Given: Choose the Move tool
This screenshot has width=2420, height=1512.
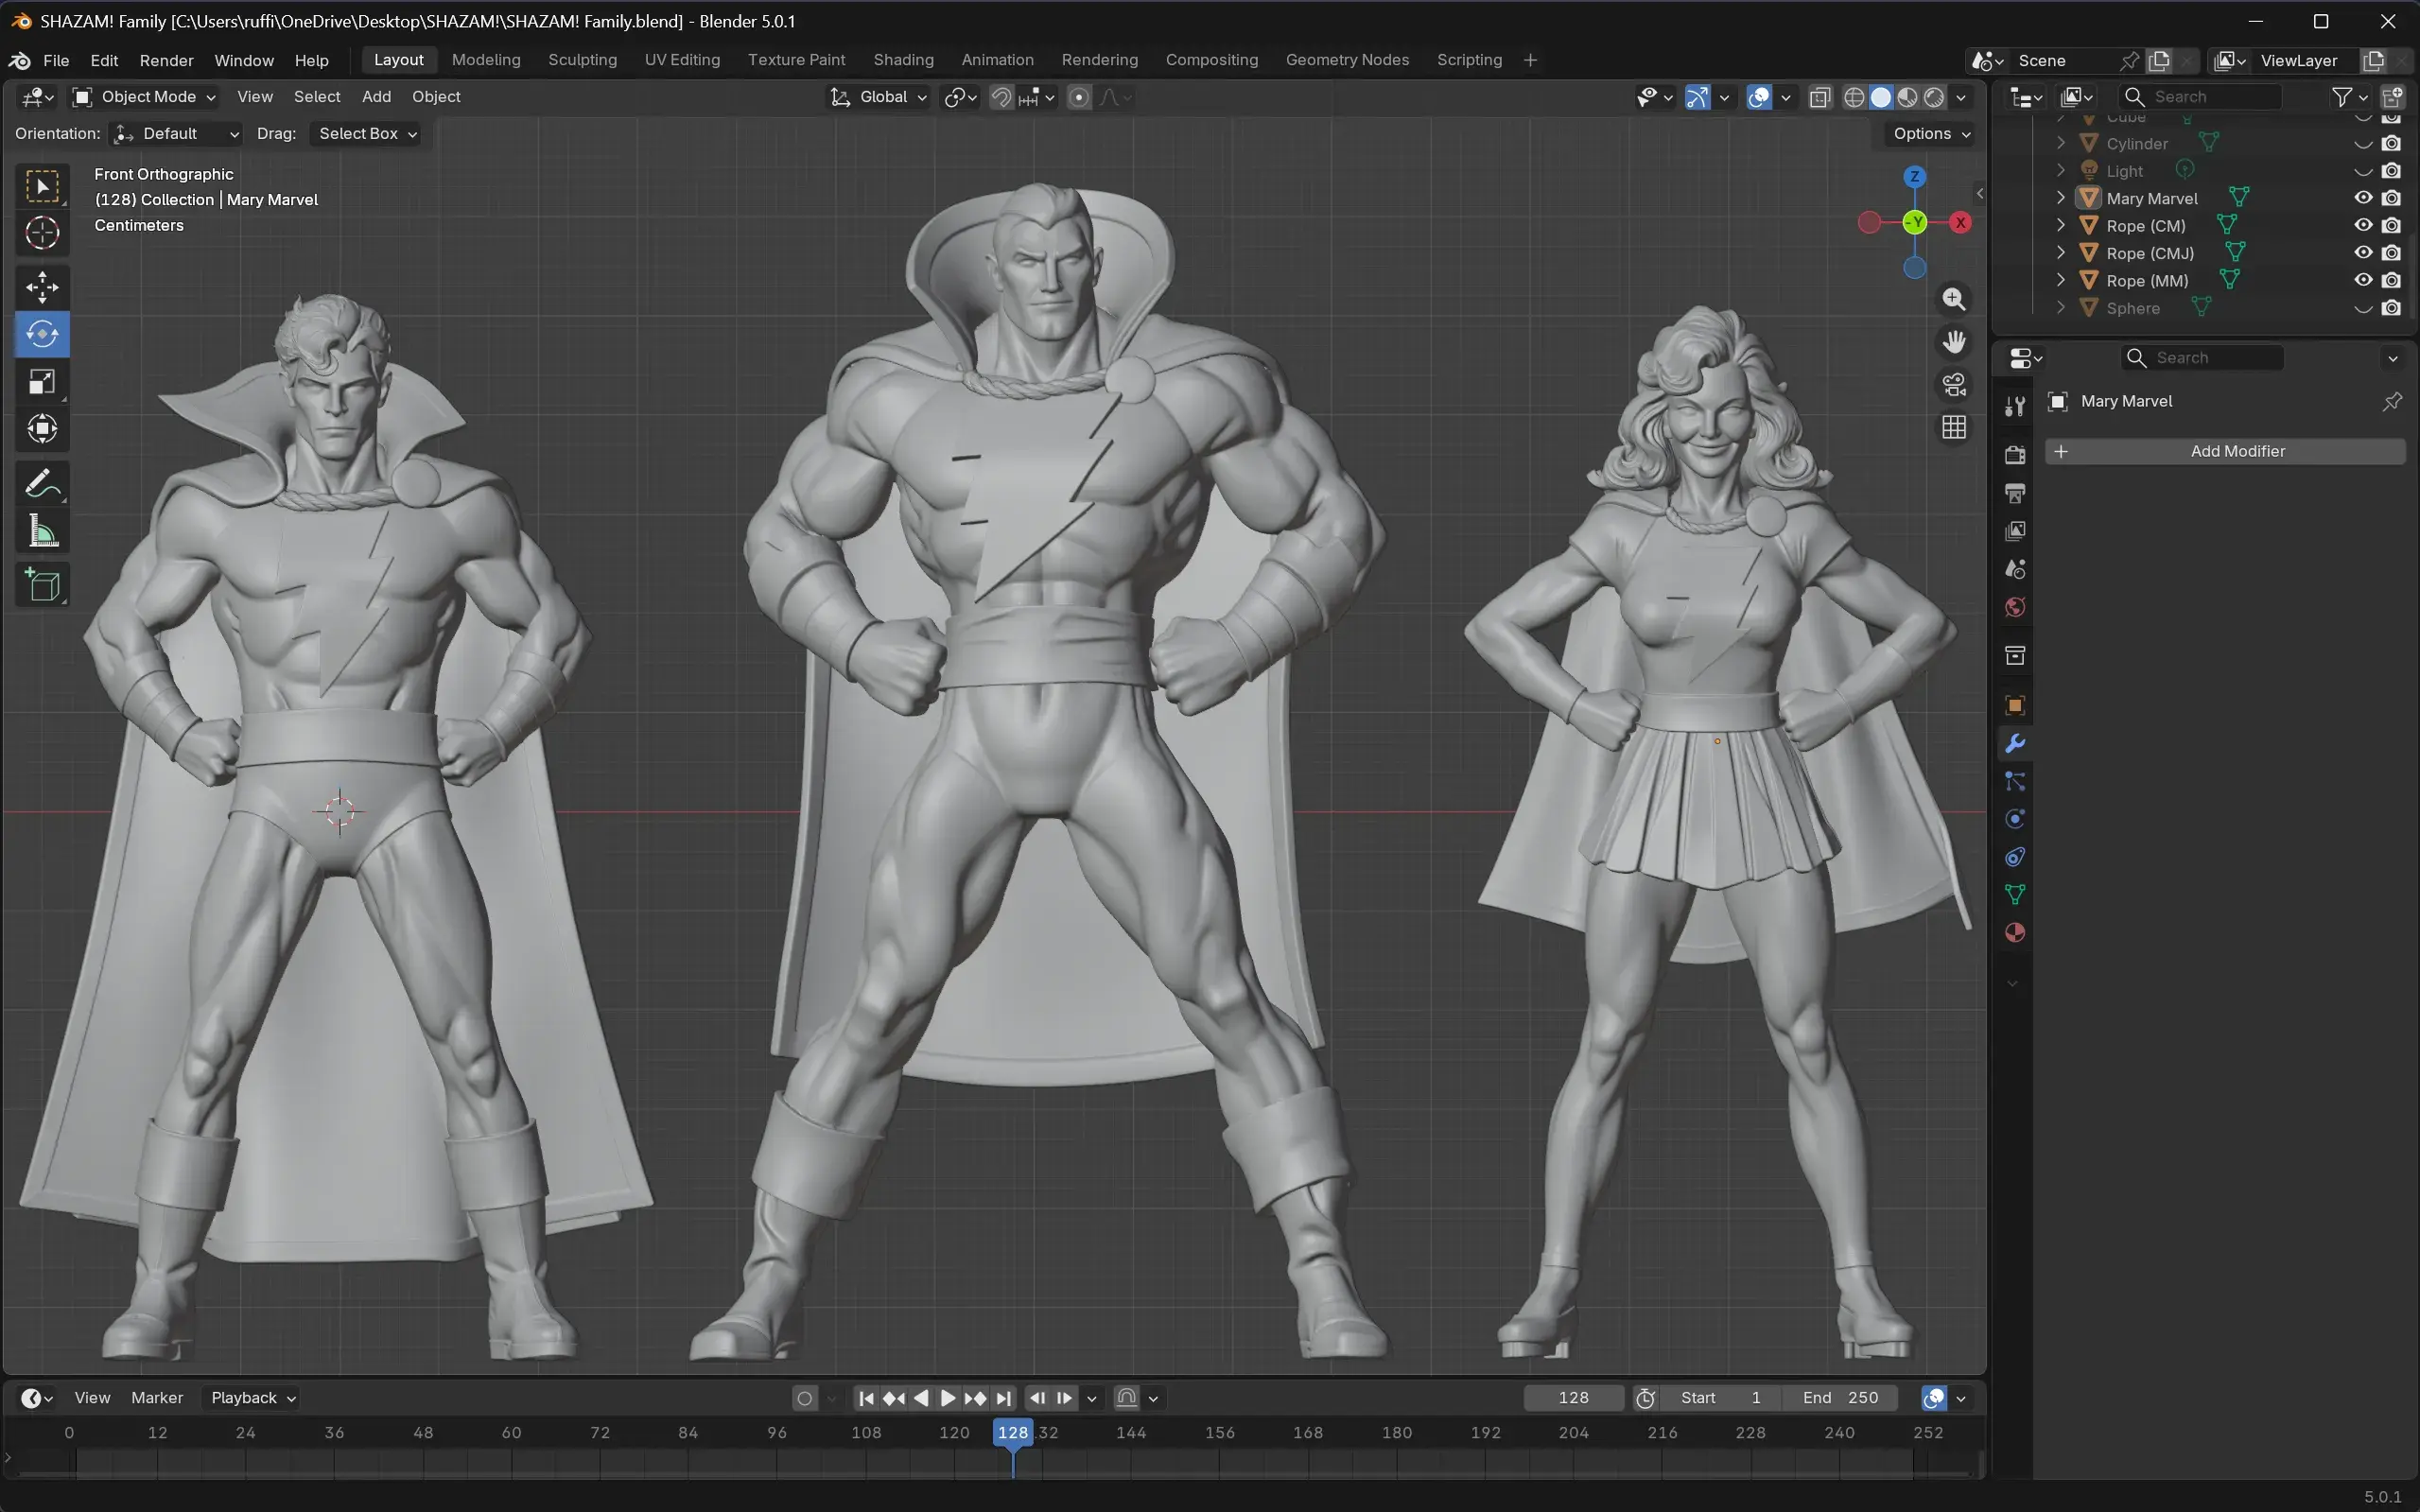Looking at the screenshot, I should [x=42, y=288].
